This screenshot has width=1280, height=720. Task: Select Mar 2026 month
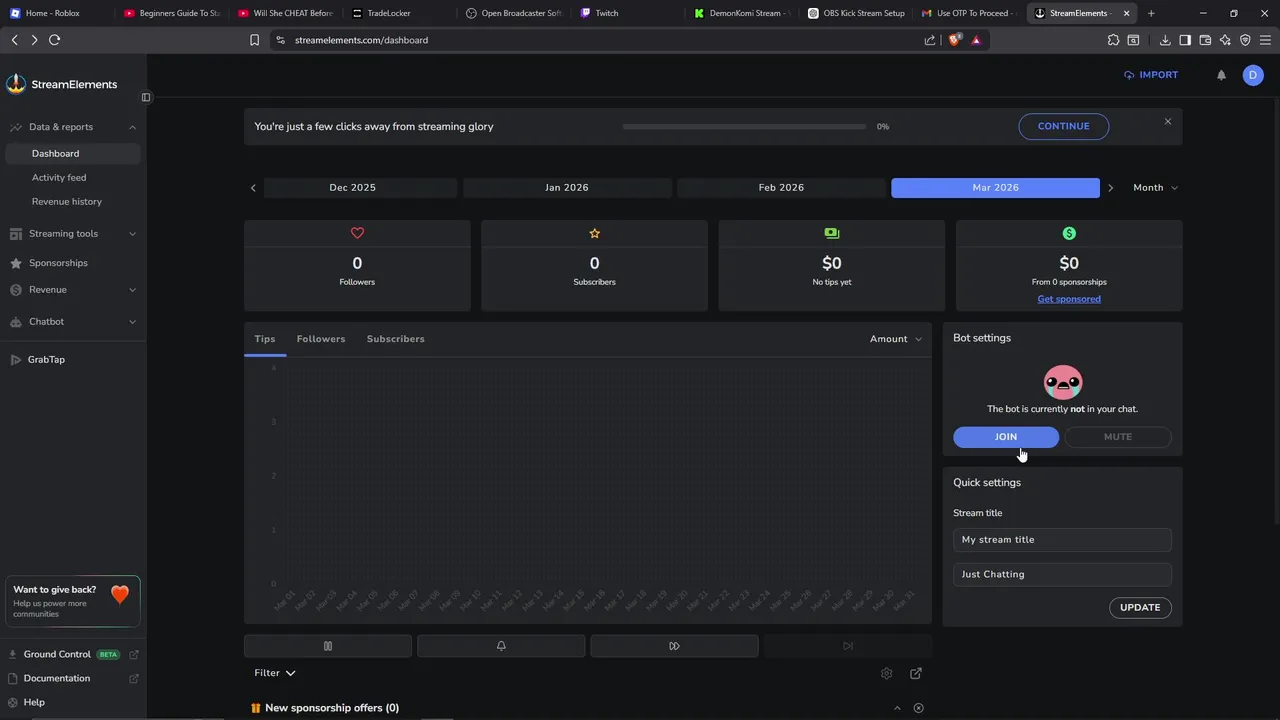[996, 188]
